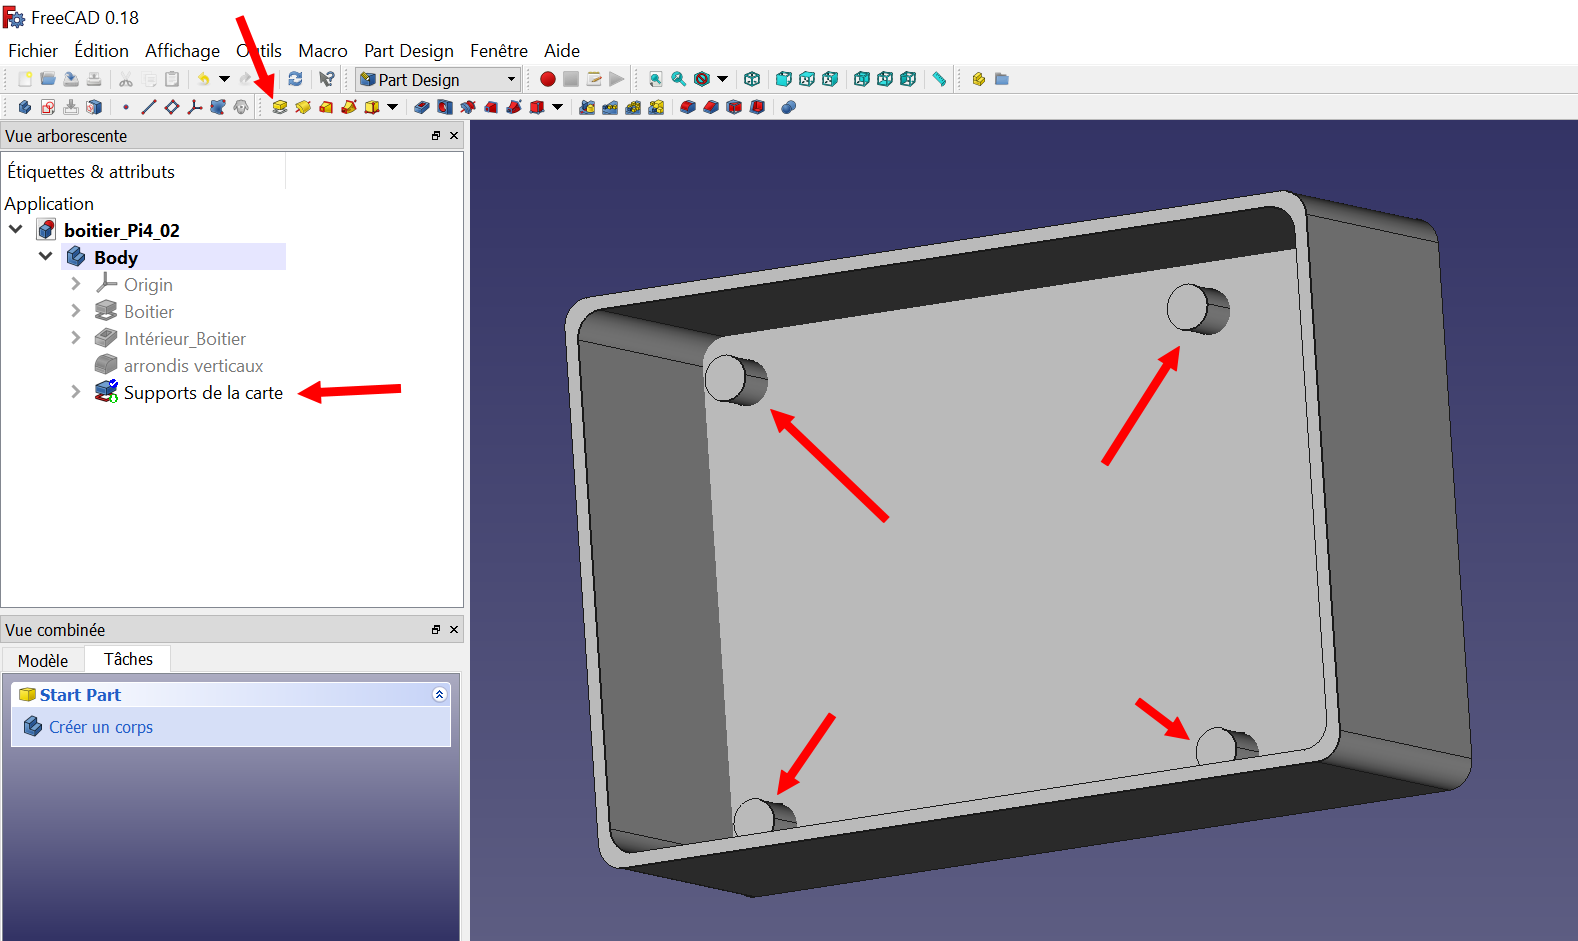Collapse the Body tree node
This screenshot has height=941, width=1578.
click(46, 257)
